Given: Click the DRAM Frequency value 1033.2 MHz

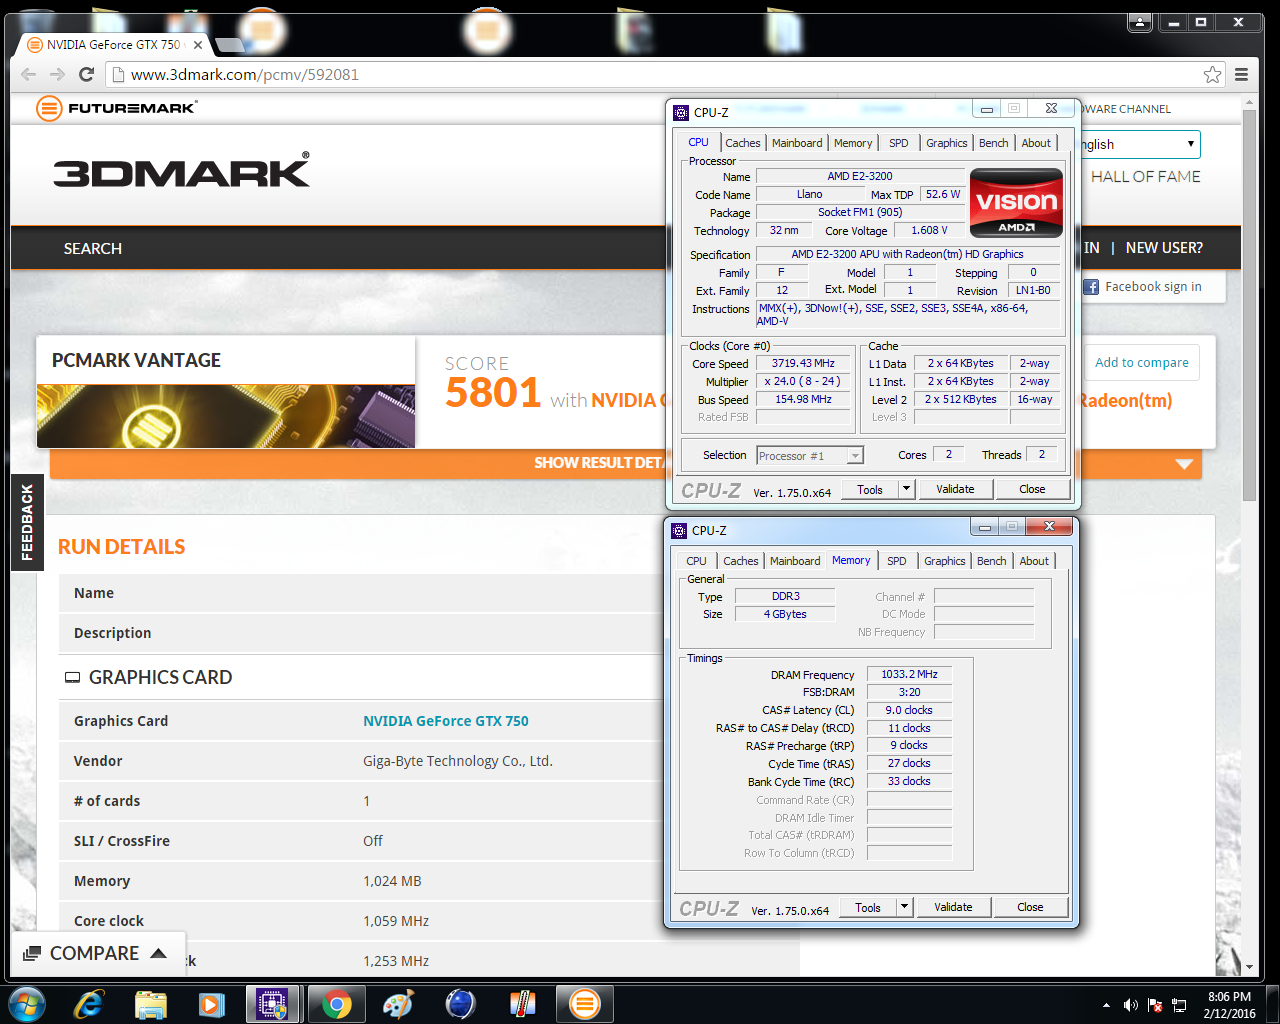Looking at the screenshot, I should pos(909,675).
